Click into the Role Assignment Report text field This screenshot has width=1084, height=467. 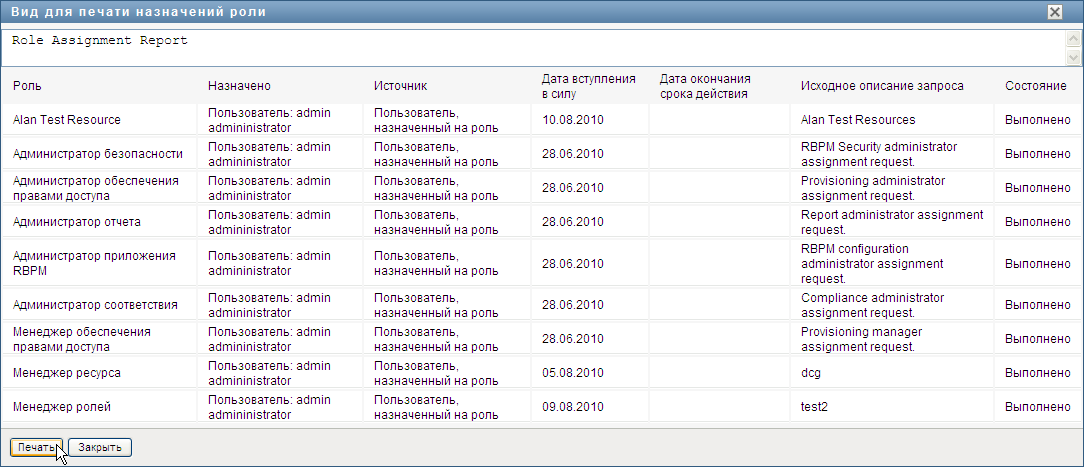pos(534,48)
